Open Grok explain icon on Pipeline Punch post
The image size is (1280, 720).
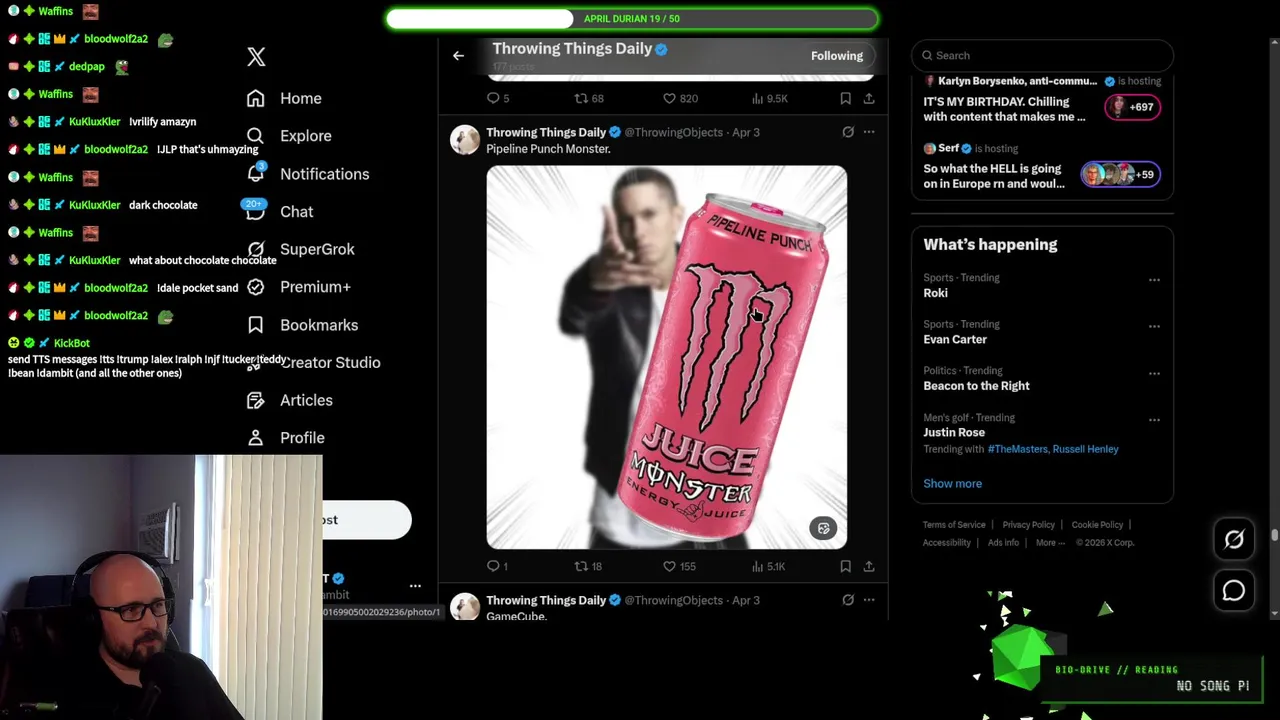[x=848, y=132]
